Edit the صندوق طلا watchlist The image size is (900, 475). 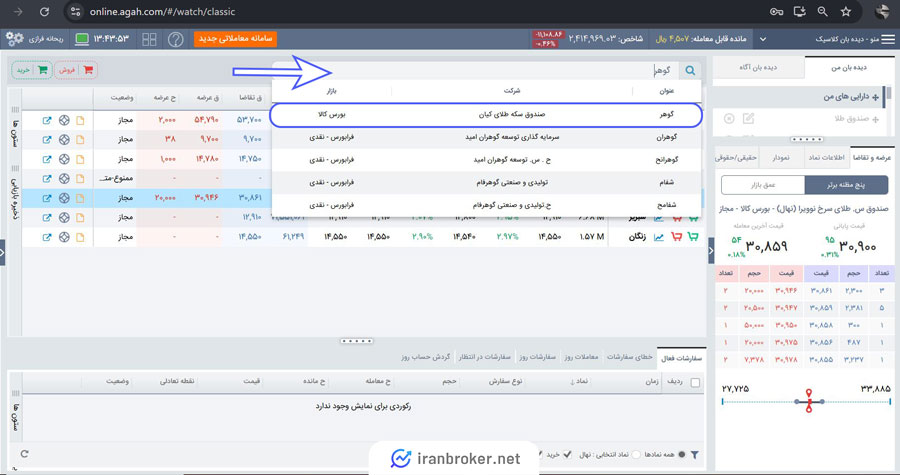[x=748, y=119]
